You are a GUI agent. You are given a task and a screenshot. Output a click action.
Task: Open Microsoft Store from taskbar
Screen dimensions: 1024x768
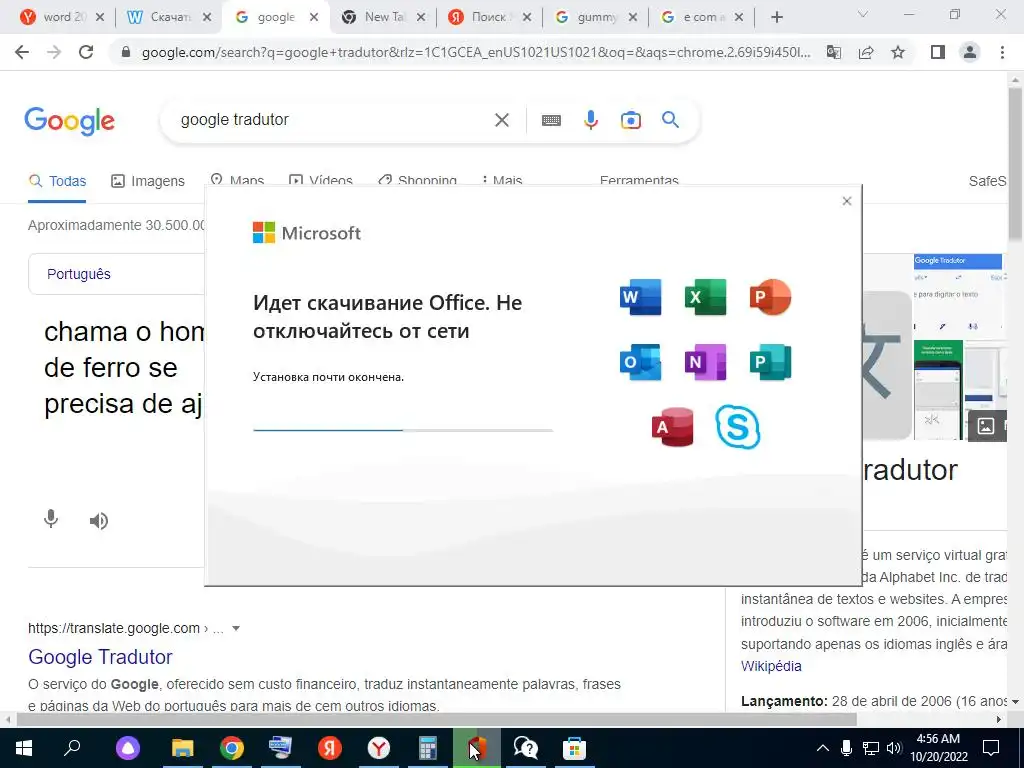[x=575, y=748]
